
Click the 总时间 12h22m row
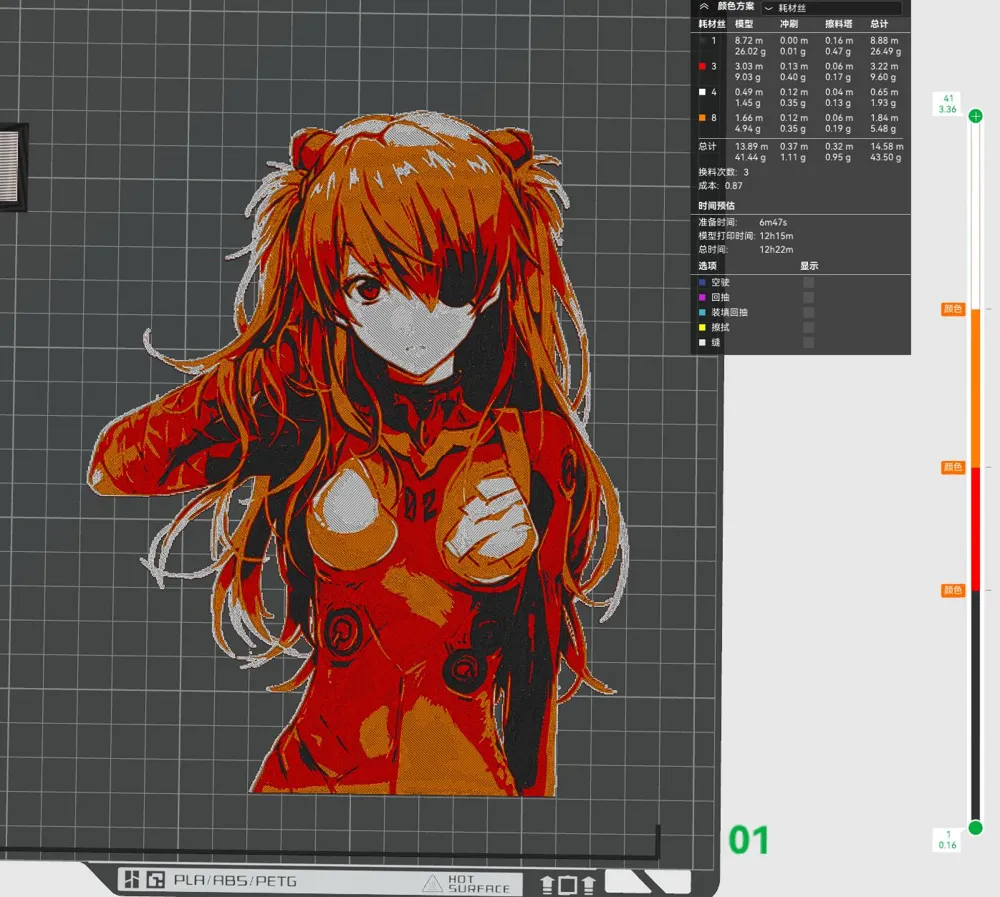746,249
